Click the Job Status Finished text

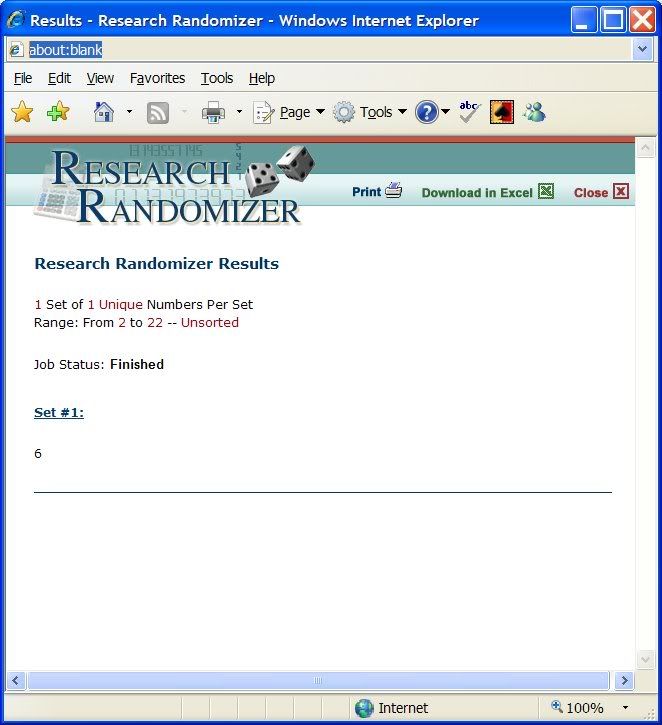pyautogui.click(x=99, y=364)
